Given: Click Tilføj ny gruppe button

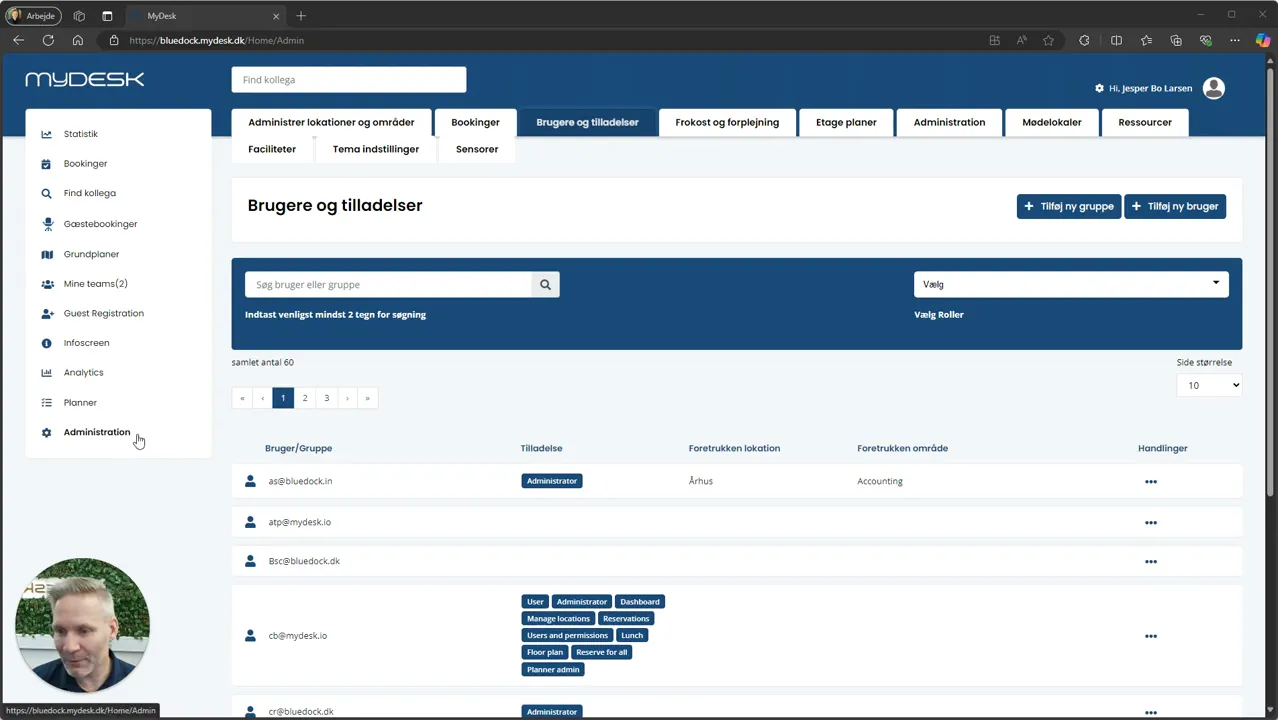Looking at the screenshot, I should click(1069, 206).
